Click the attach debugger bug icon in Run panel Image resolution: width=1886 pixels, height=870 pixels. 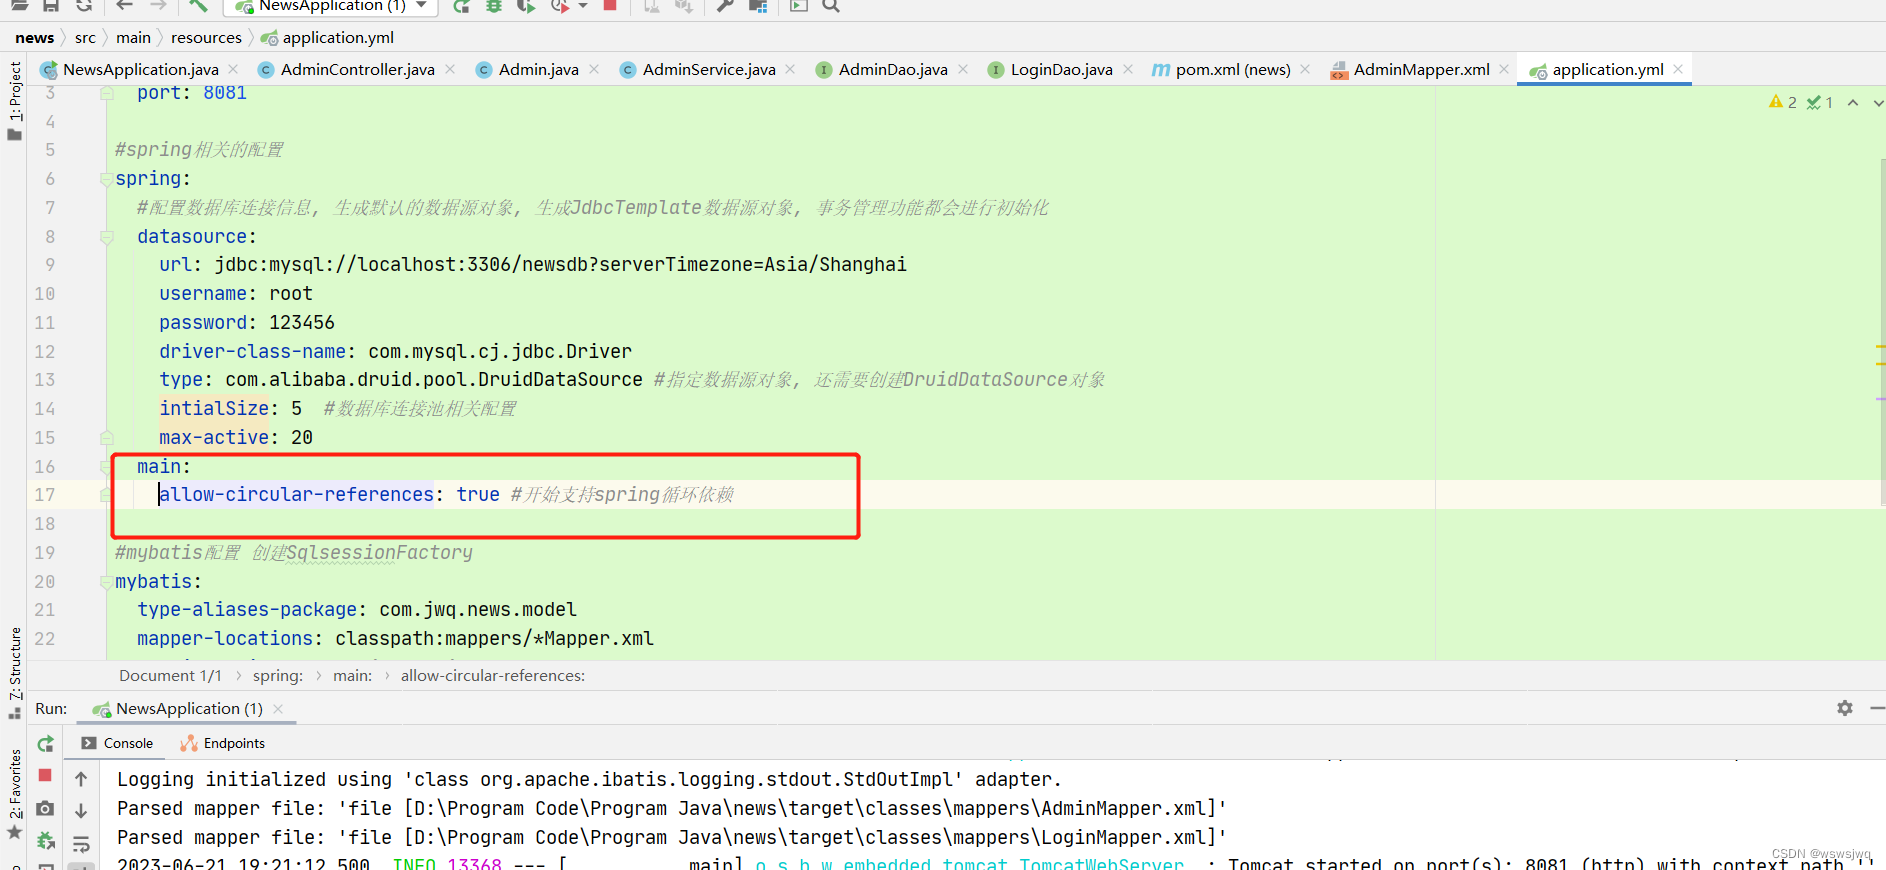(45, 841)
